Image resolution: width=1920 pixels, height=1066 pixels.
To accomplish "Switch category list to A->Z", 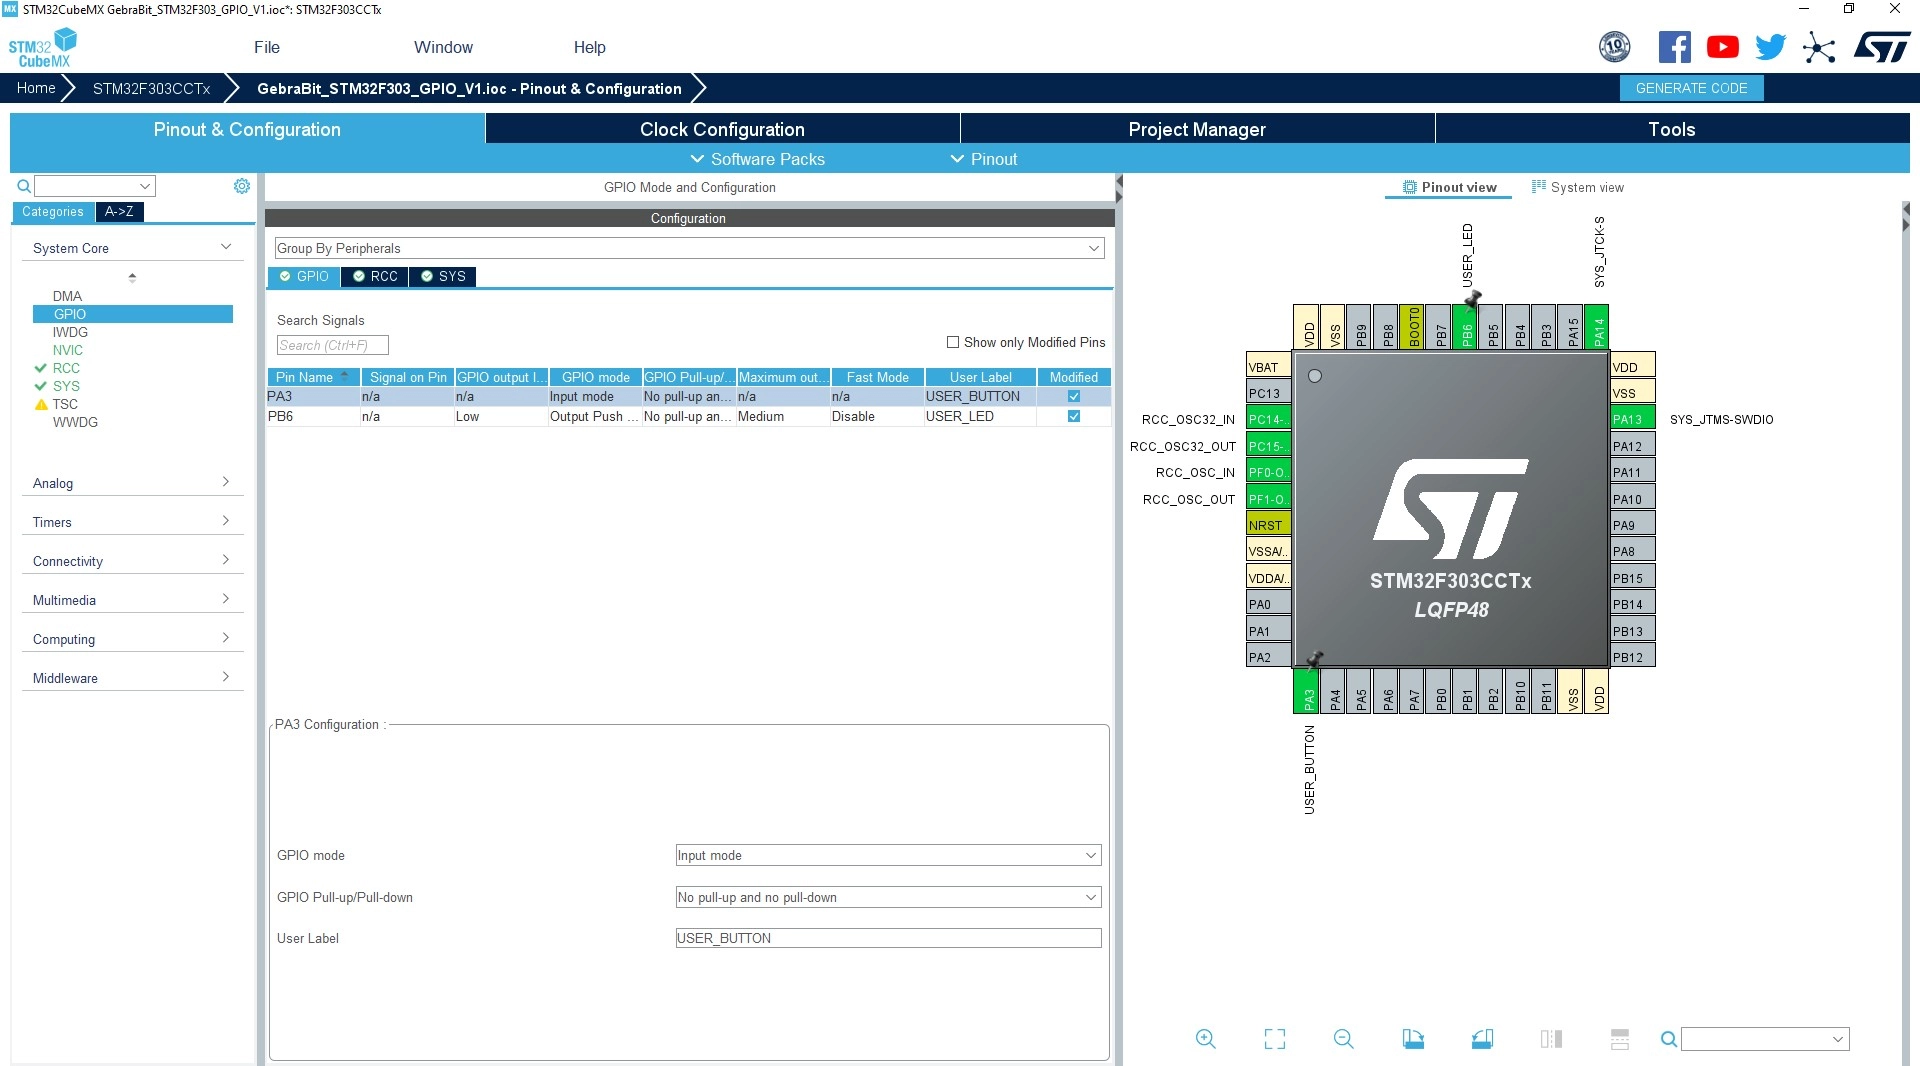I will (119, 211).
